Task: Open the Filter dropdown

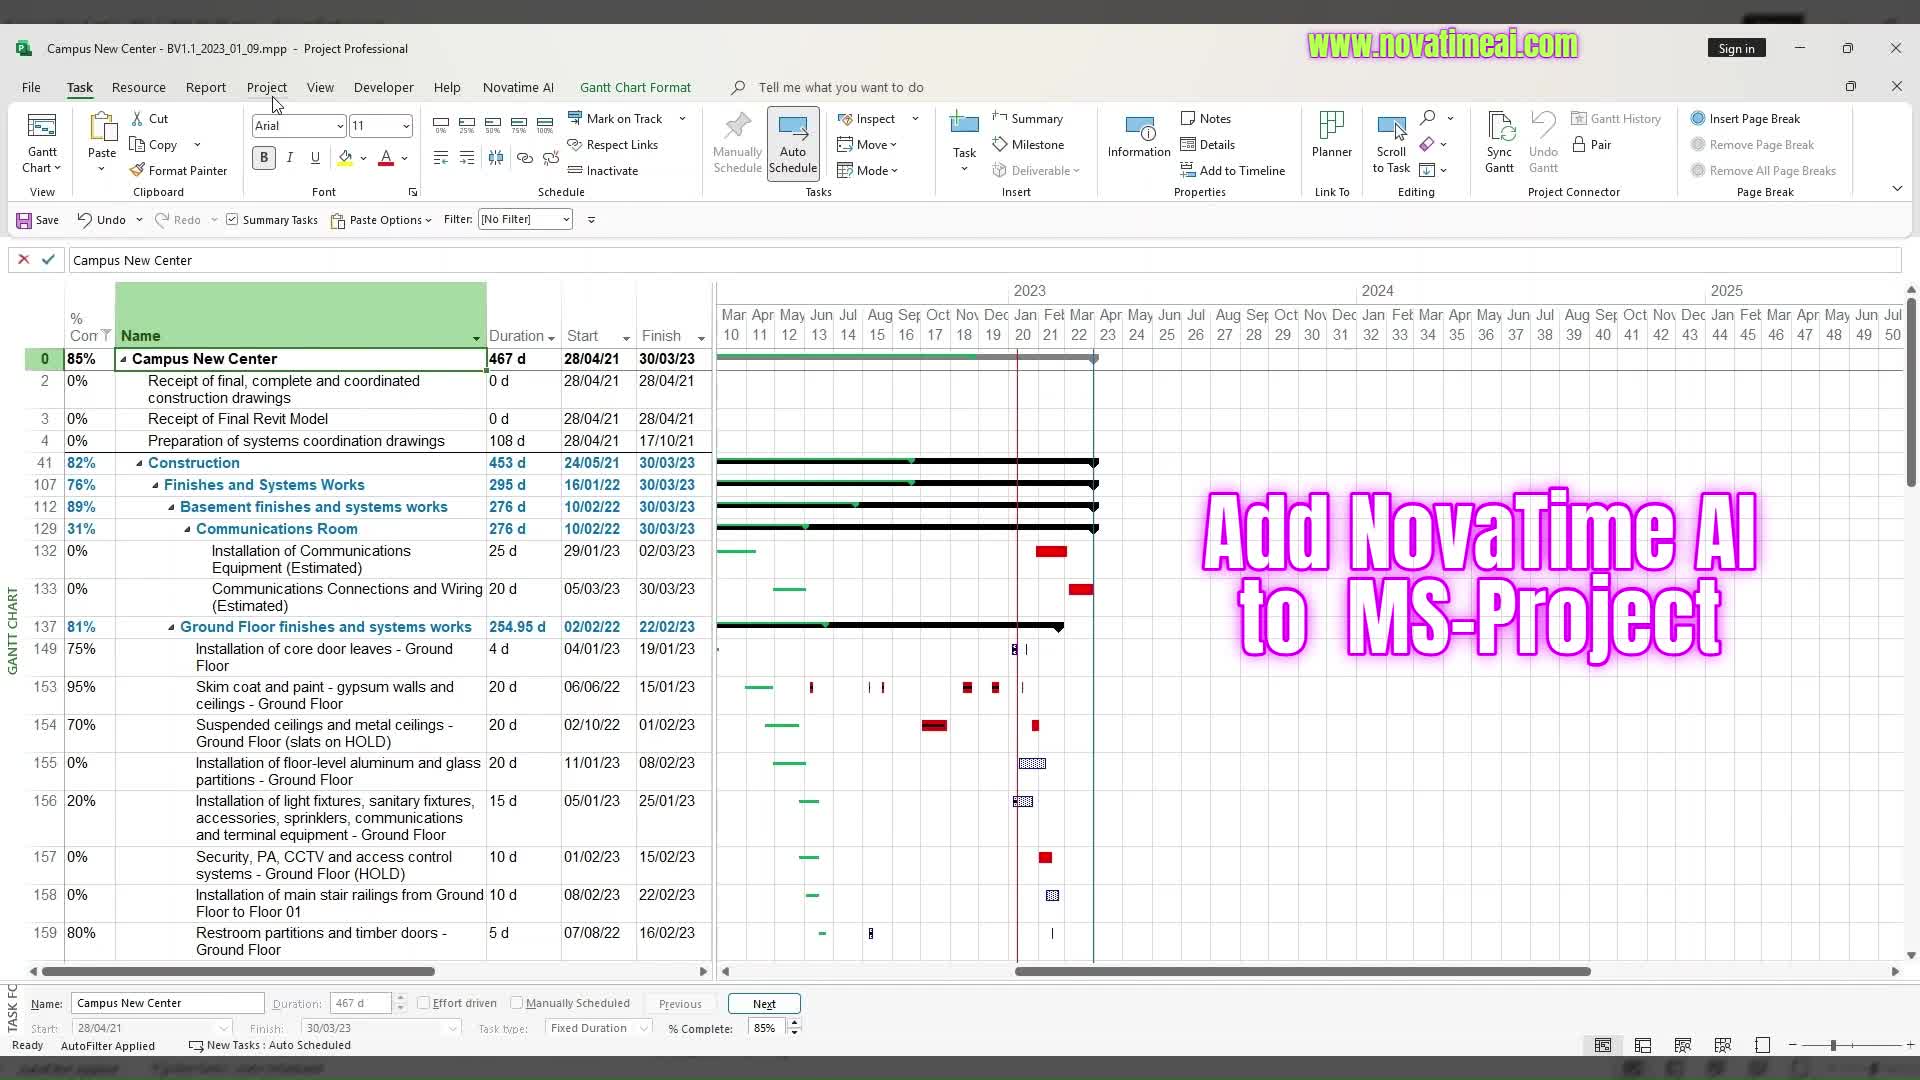Action: coord(566,220)
